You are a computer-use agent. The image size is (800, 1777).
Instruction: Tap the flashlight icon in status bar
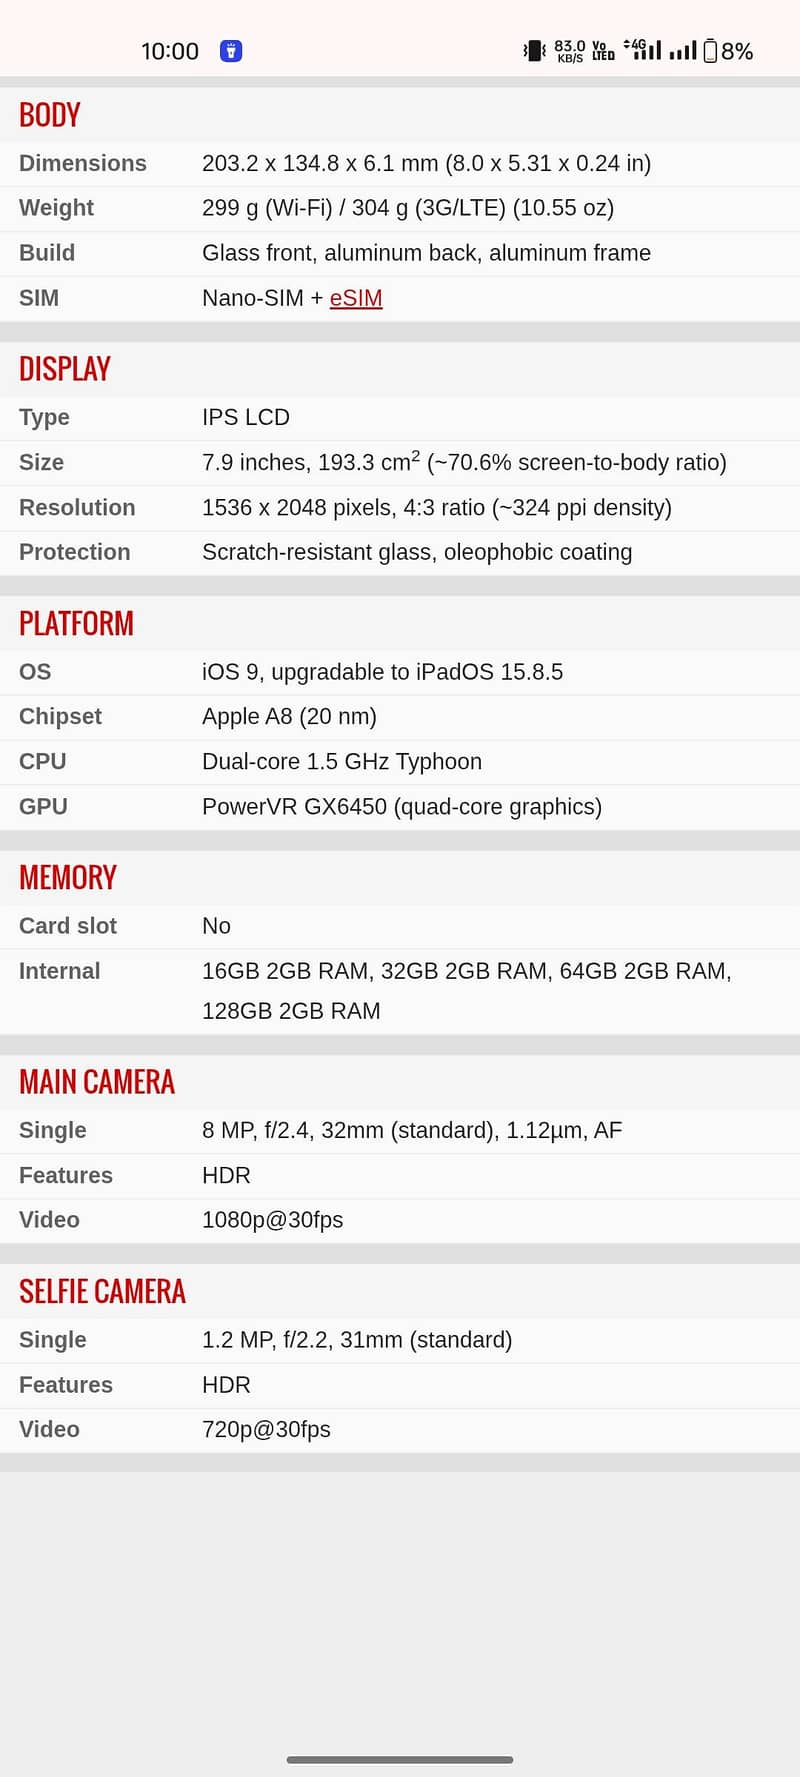(231, 51)
